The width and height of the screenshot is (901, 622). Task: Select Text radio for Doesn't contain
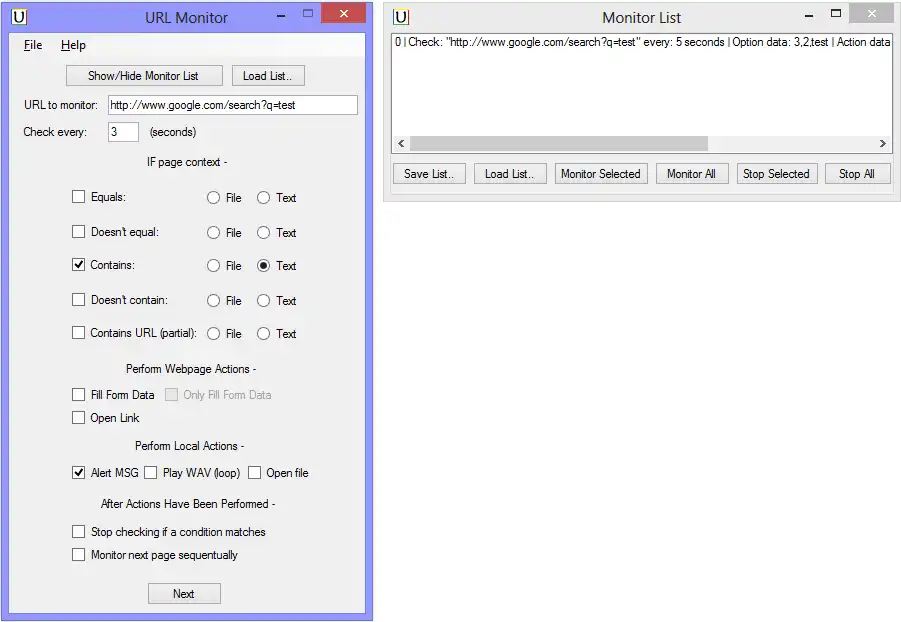tap(263, 301)
